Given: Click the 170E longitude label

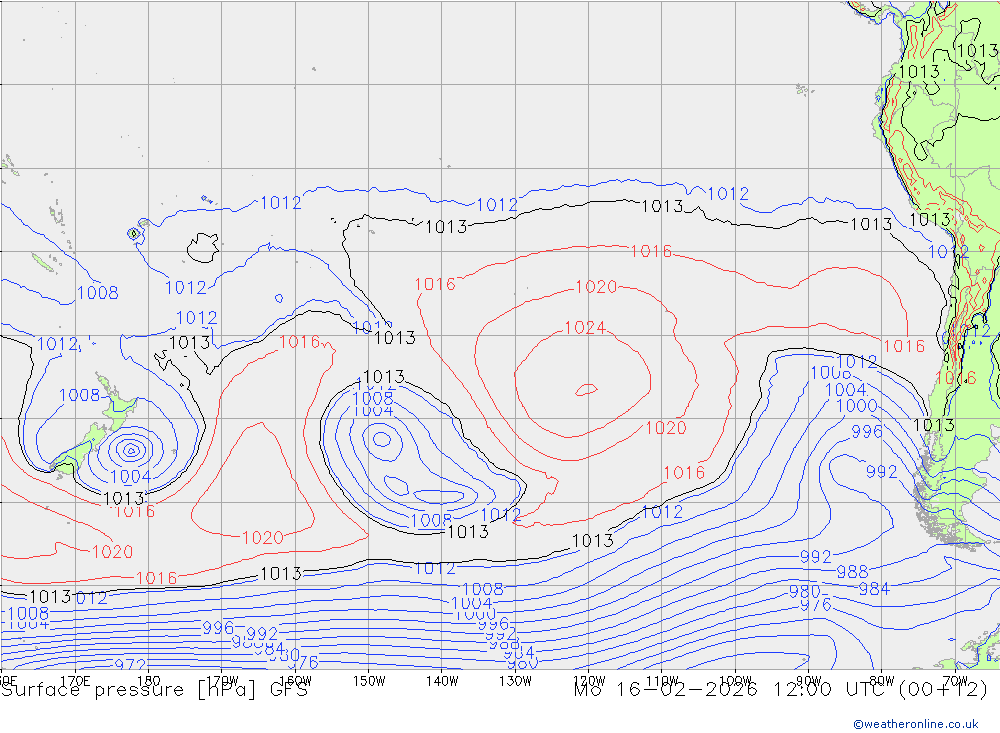Looking at the screenshot, I should [75, 681].
